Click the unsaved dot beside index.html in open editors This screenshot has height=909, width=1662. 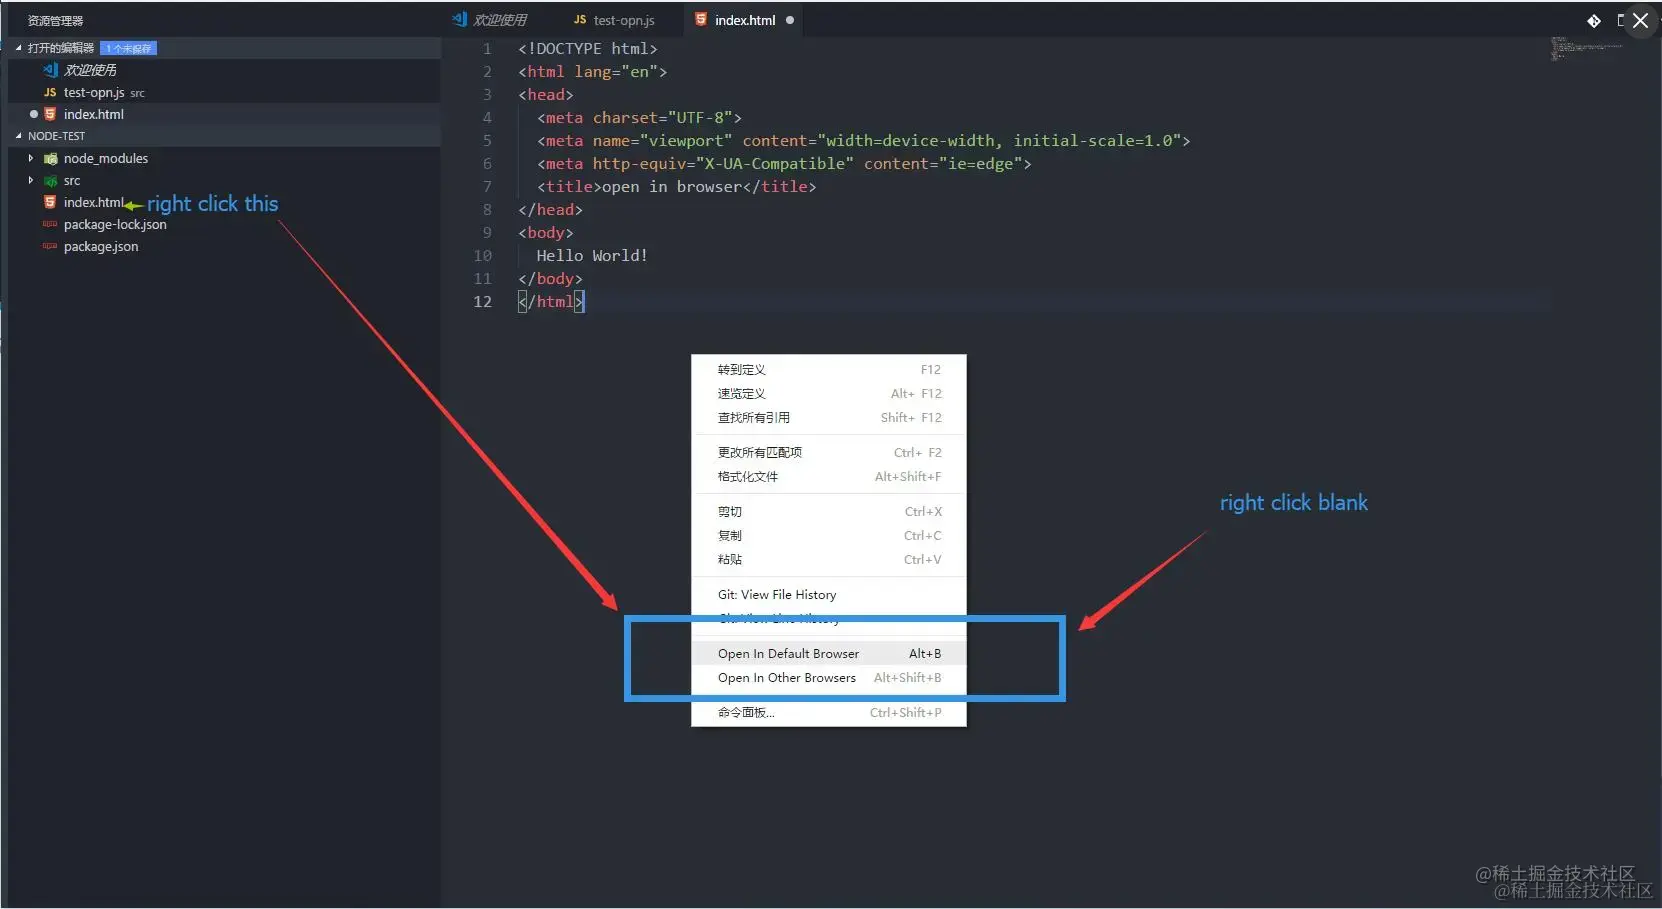(34, 114)
